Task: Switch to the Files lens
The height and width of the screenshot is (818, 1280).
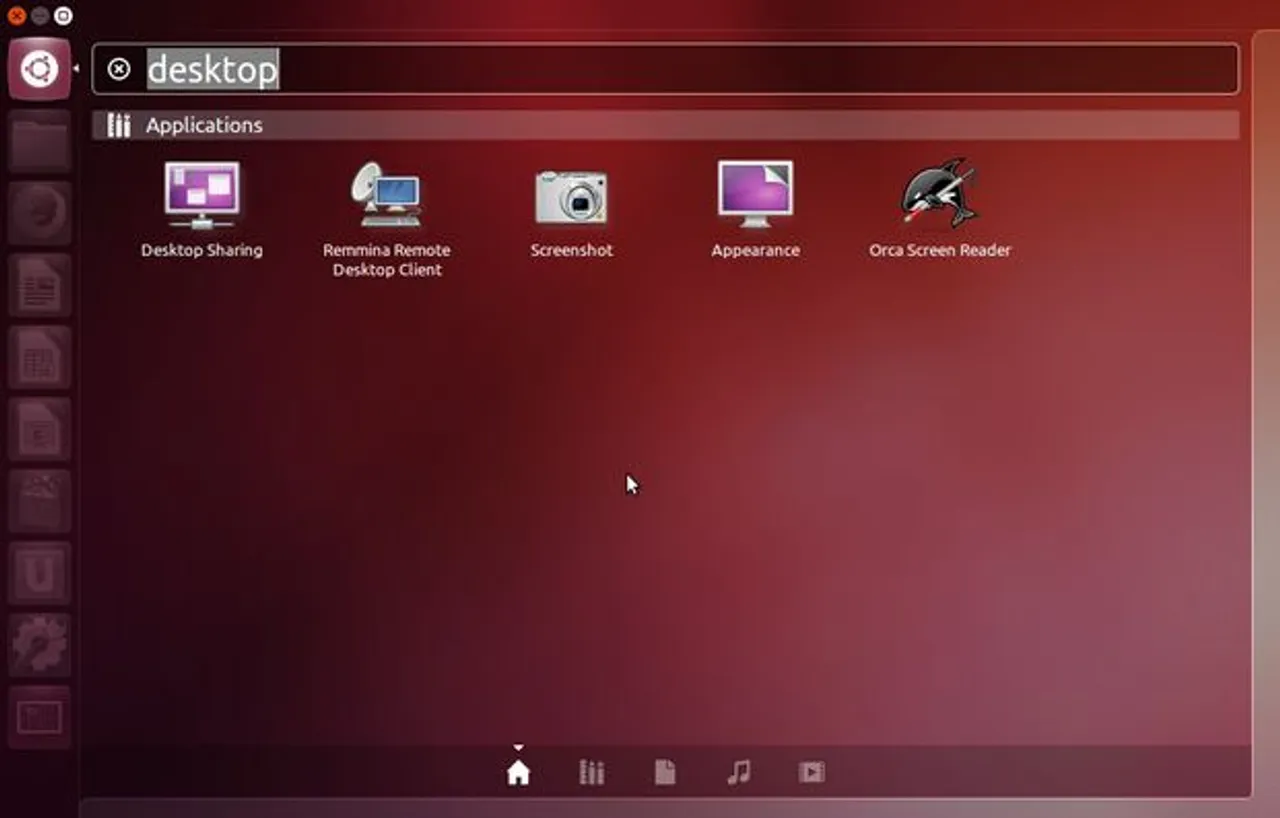Action: point(665,772)
